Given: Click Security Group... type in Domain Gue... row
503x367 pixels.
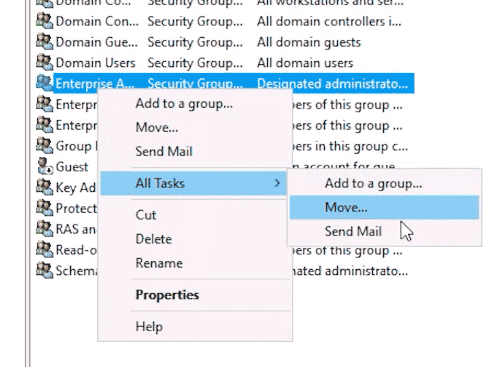Looking at the screenshot, I should point(195,42).
